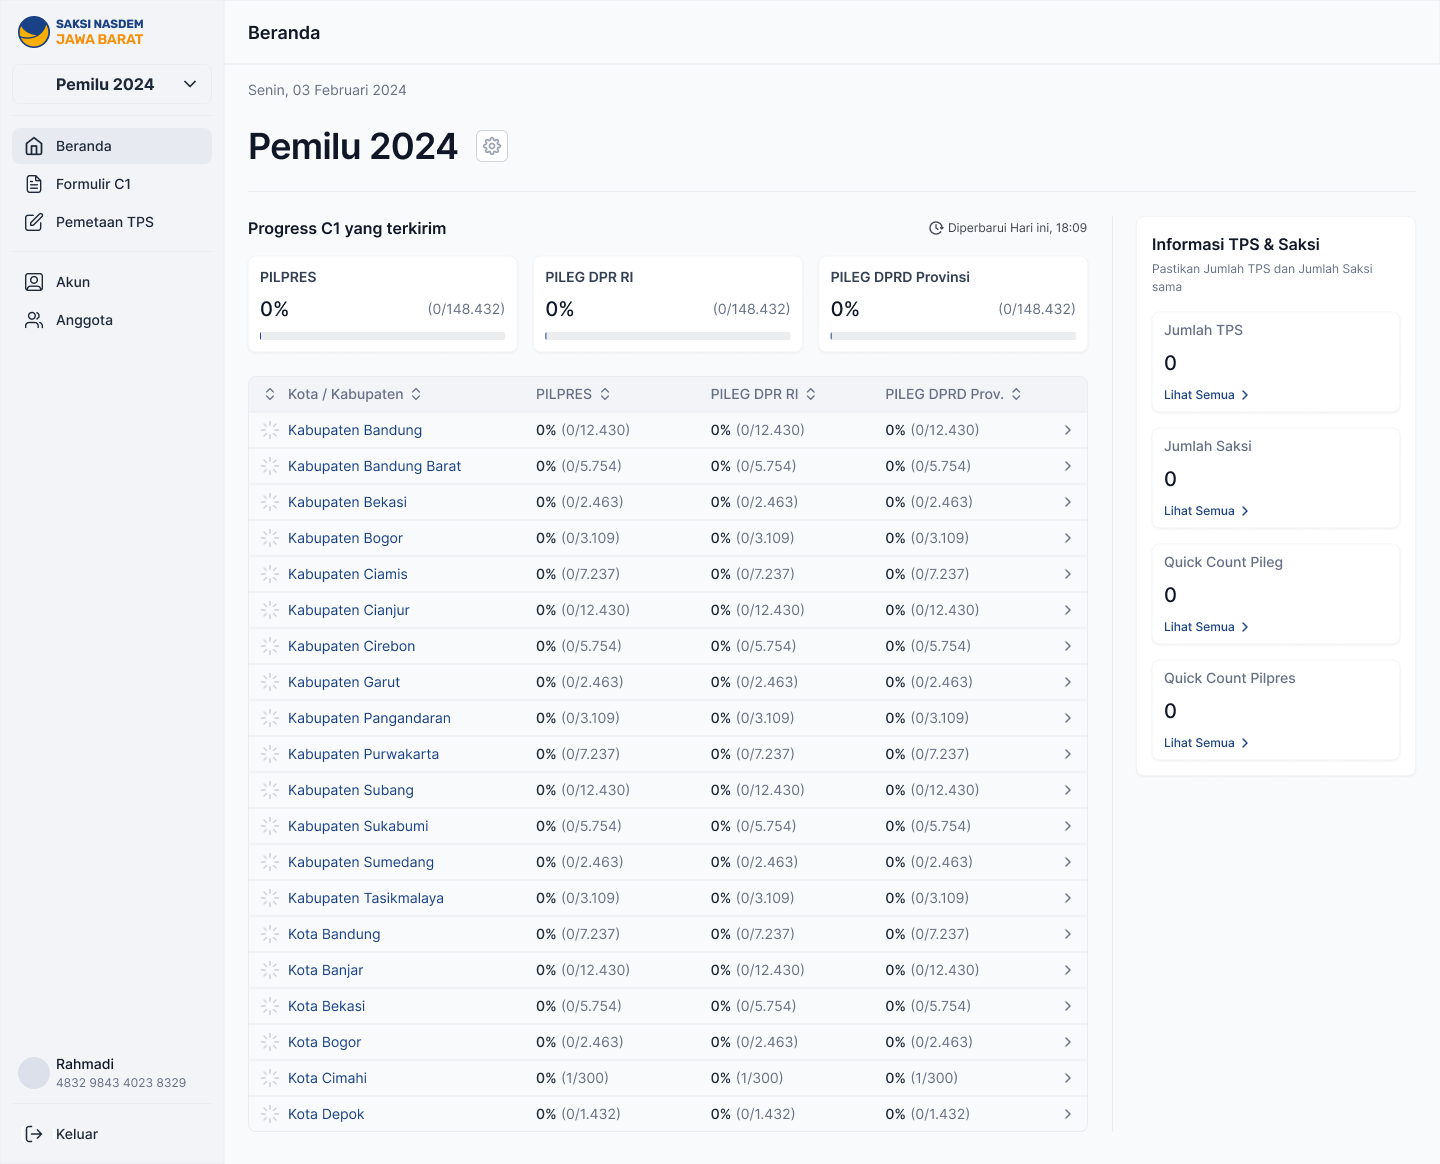The width and height of the screenshot is (1440, 1164).
Task: Click the PILPRES progress card
Action: [x=382, y=304]
